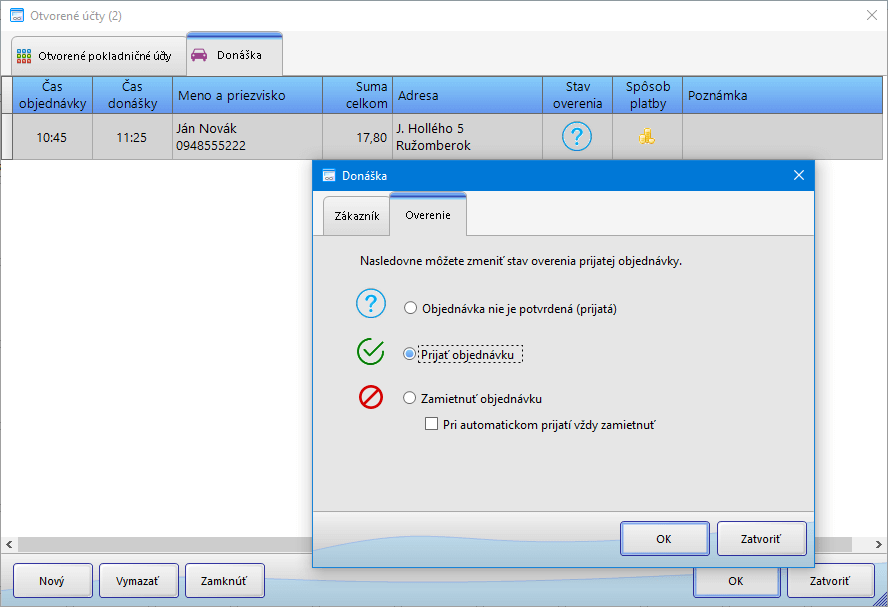The height and width of the screenshot is (607, 888).
Task: Click the coins payment method icon
Action: [647, 137]
